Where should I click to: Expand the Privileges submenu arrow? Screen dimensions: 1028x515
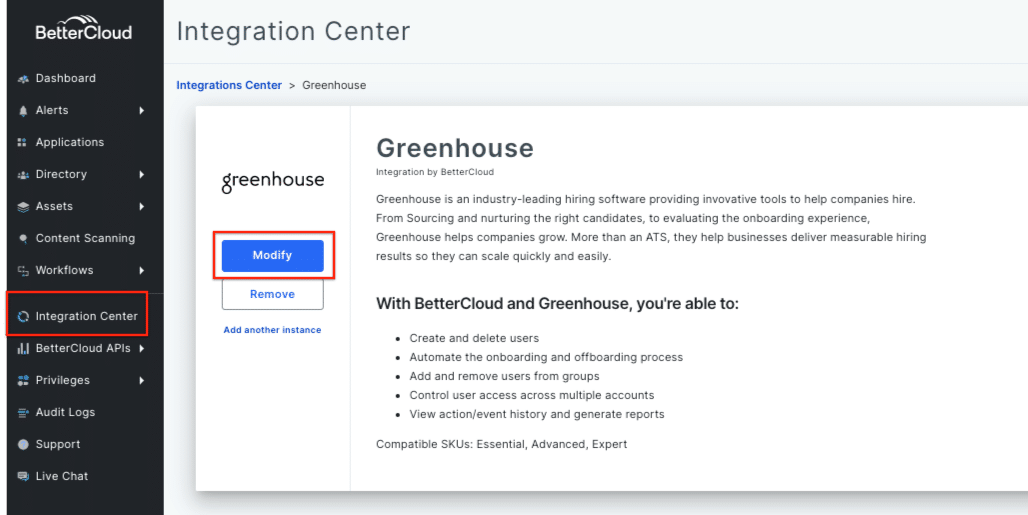pyautogui.click(x=142, y=381)
